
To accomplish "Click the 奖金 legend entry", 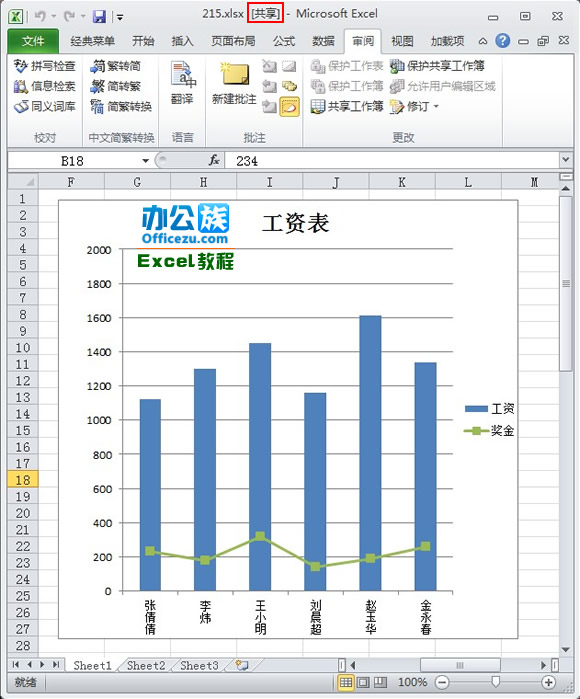I will click(489, 431).
